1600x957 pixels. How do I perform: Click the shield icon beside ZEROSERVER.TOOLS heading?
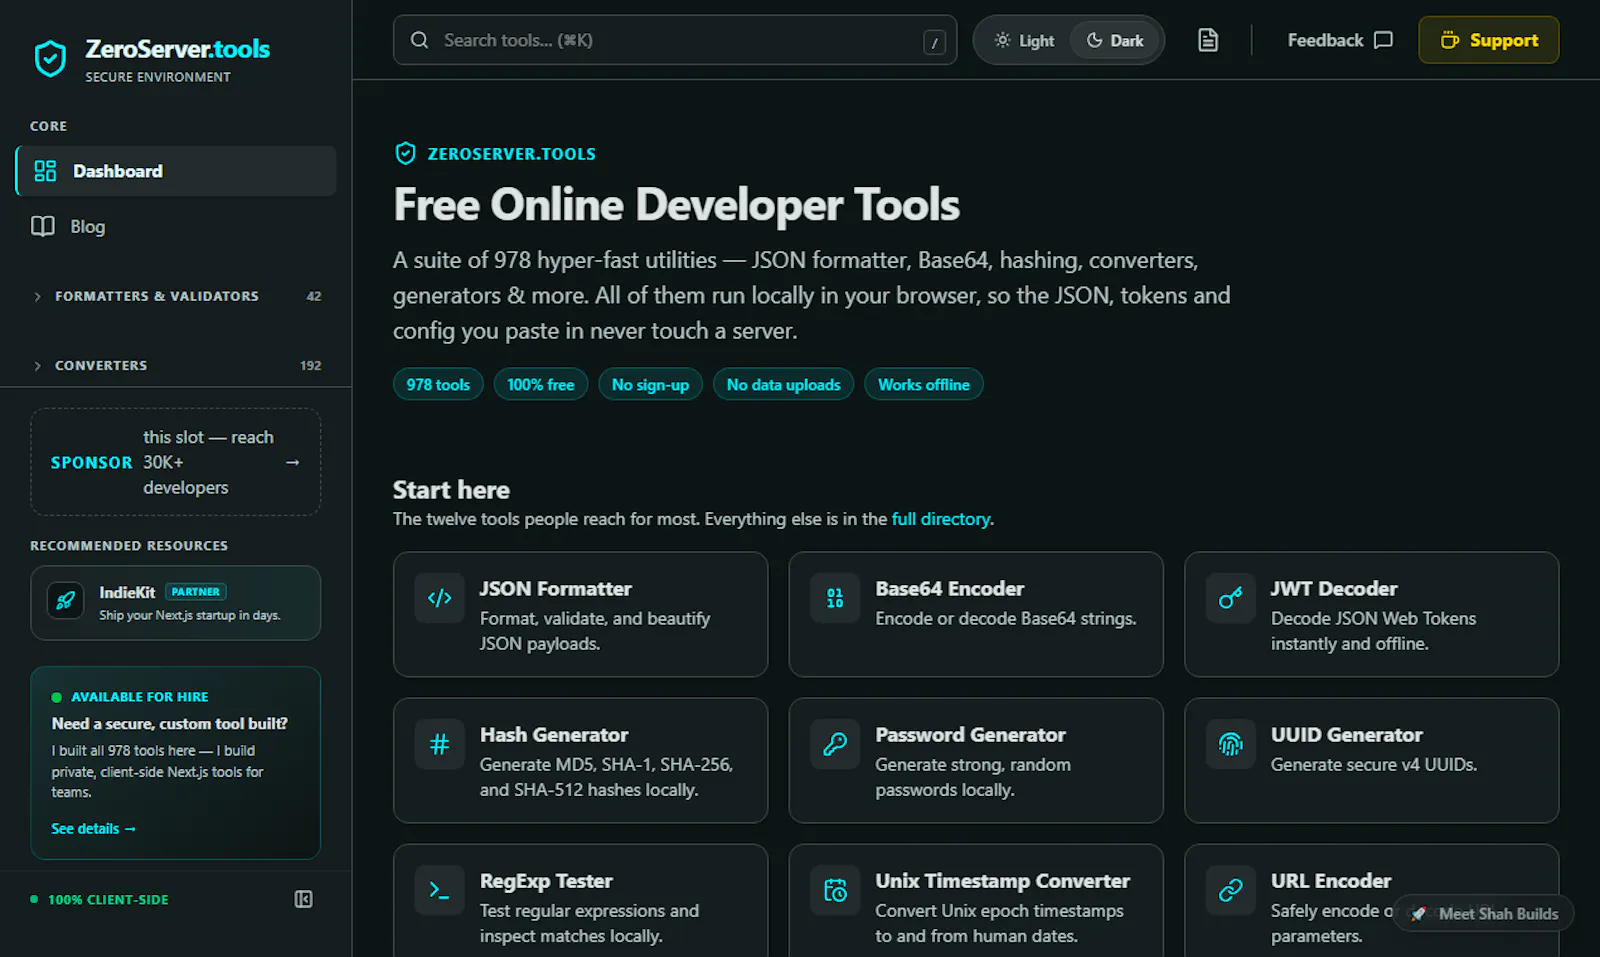click(x=405, y=153)
